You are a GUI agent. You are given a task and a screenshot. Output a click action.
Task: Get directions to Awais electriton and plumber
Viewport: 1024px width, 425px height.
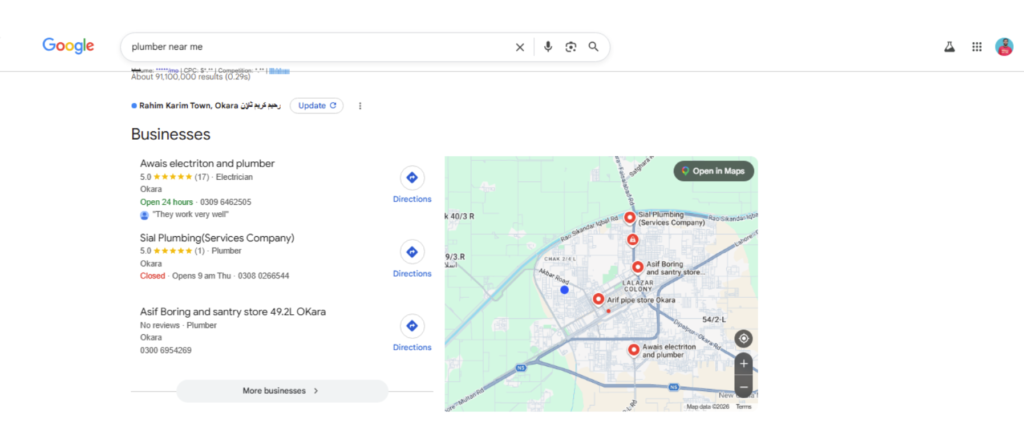coord(412,185)
